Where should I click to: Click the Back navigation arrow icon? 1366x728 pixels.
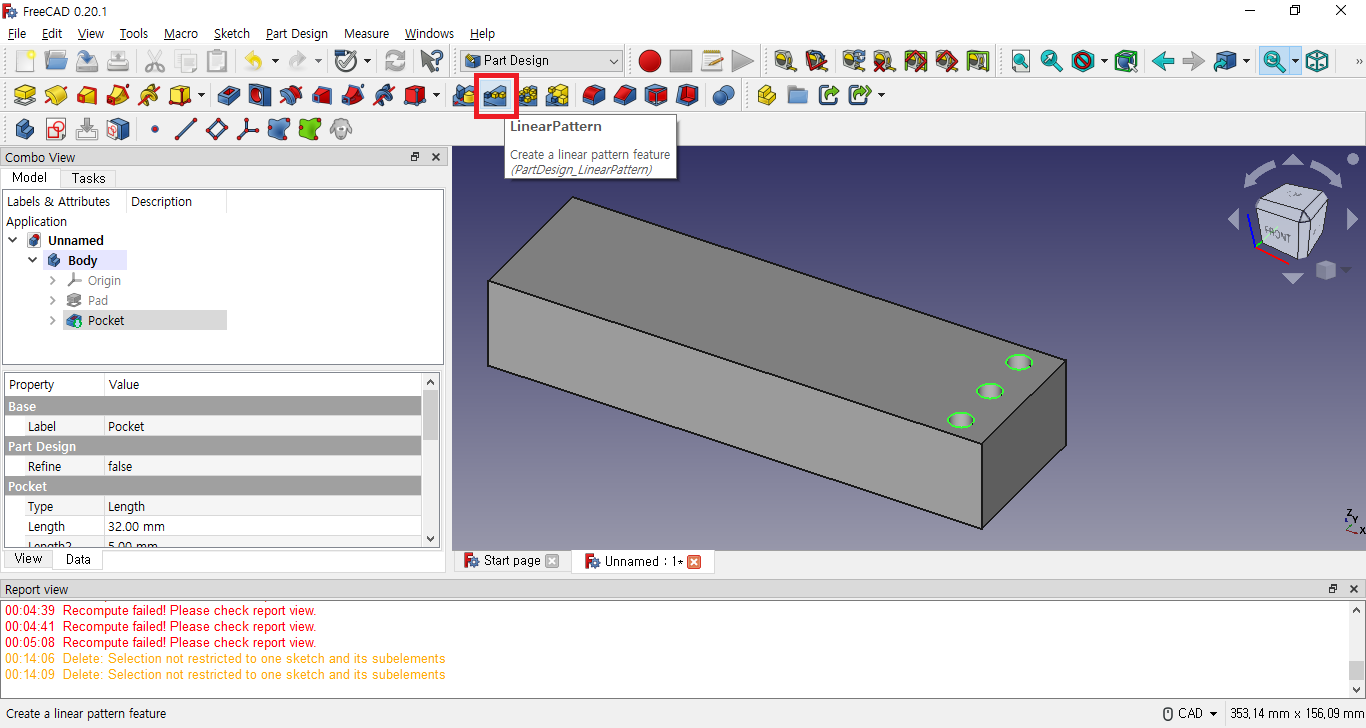pos(1162,61)
